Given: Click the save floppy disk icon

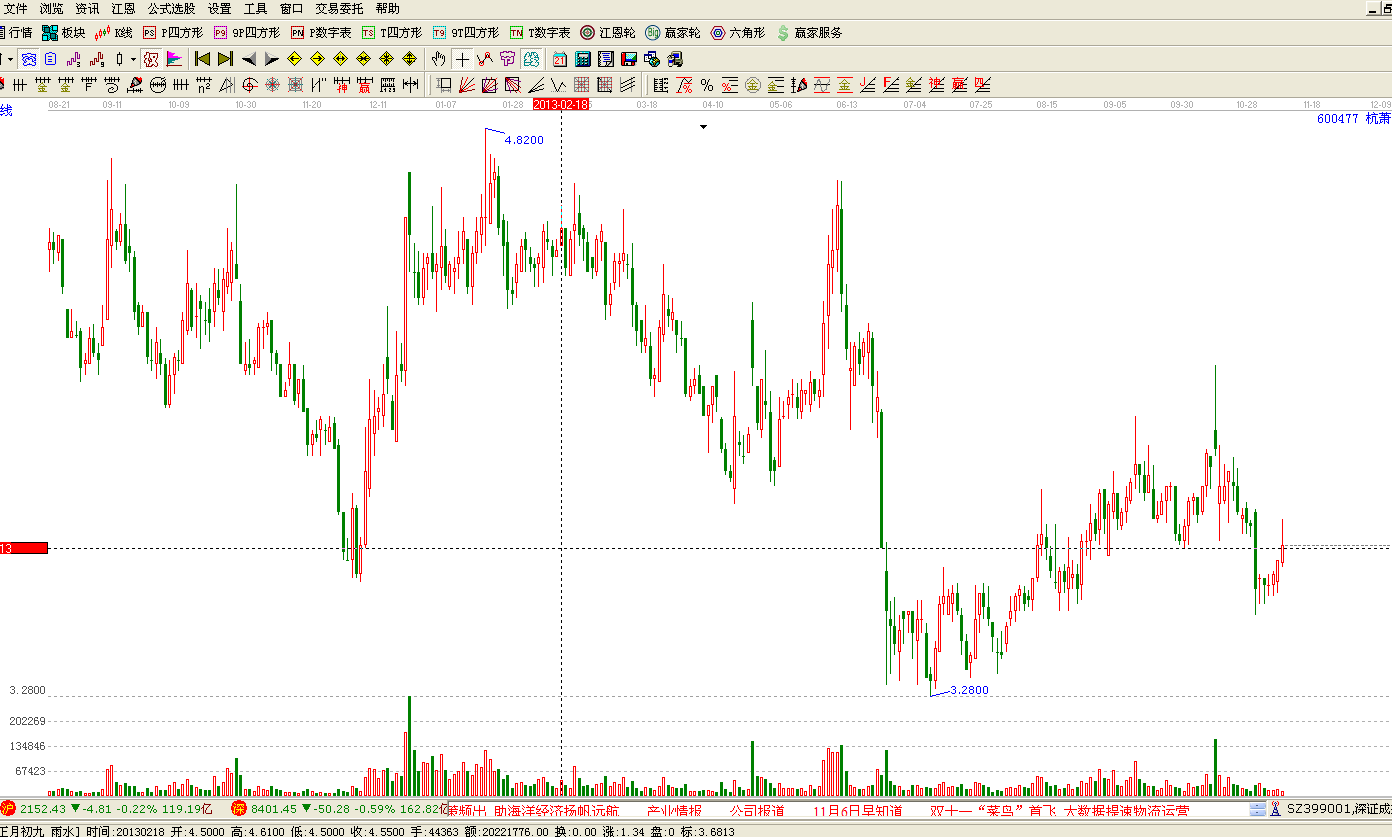Looking at the screenshot, I should coord(628,59).
